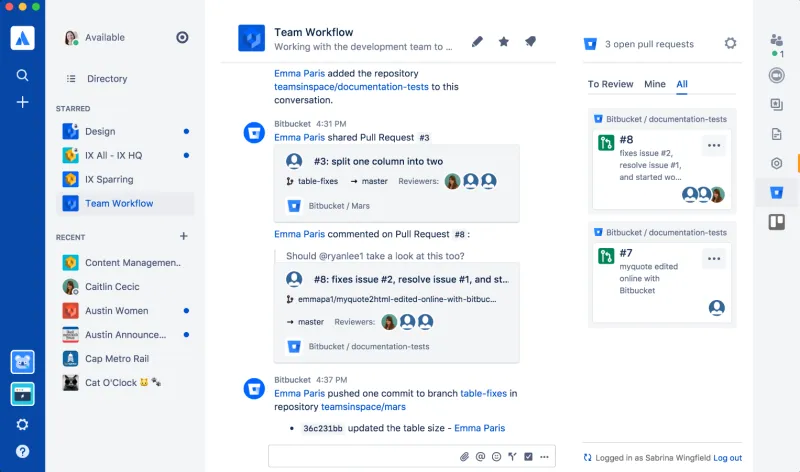Open chat with Caitlin Cecic

(125, 287)
